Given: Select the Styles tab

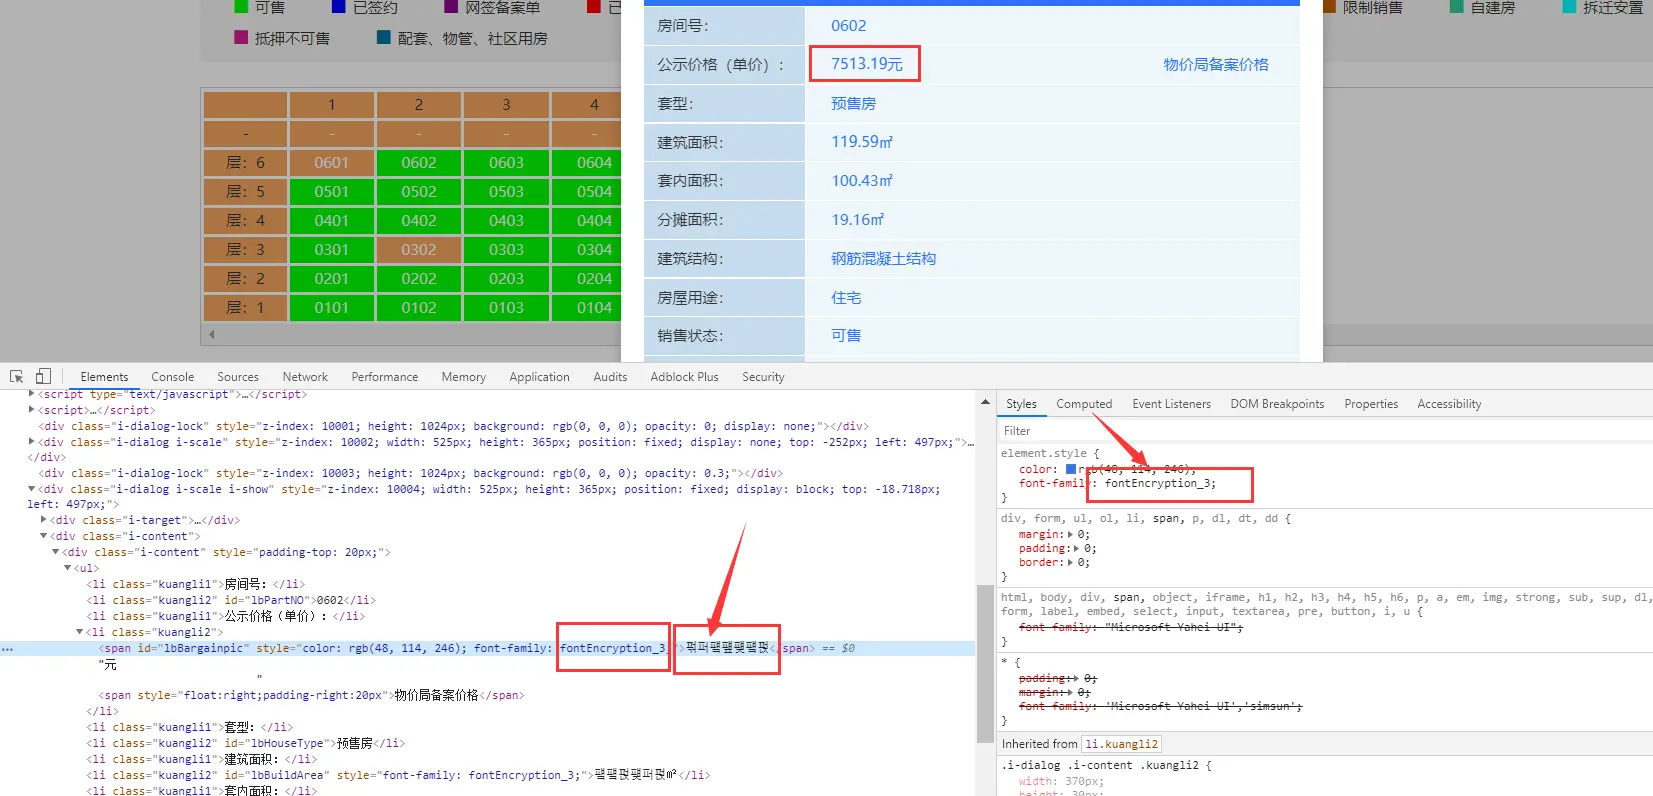Looking at the screenshot, I should pos(1021,404).
